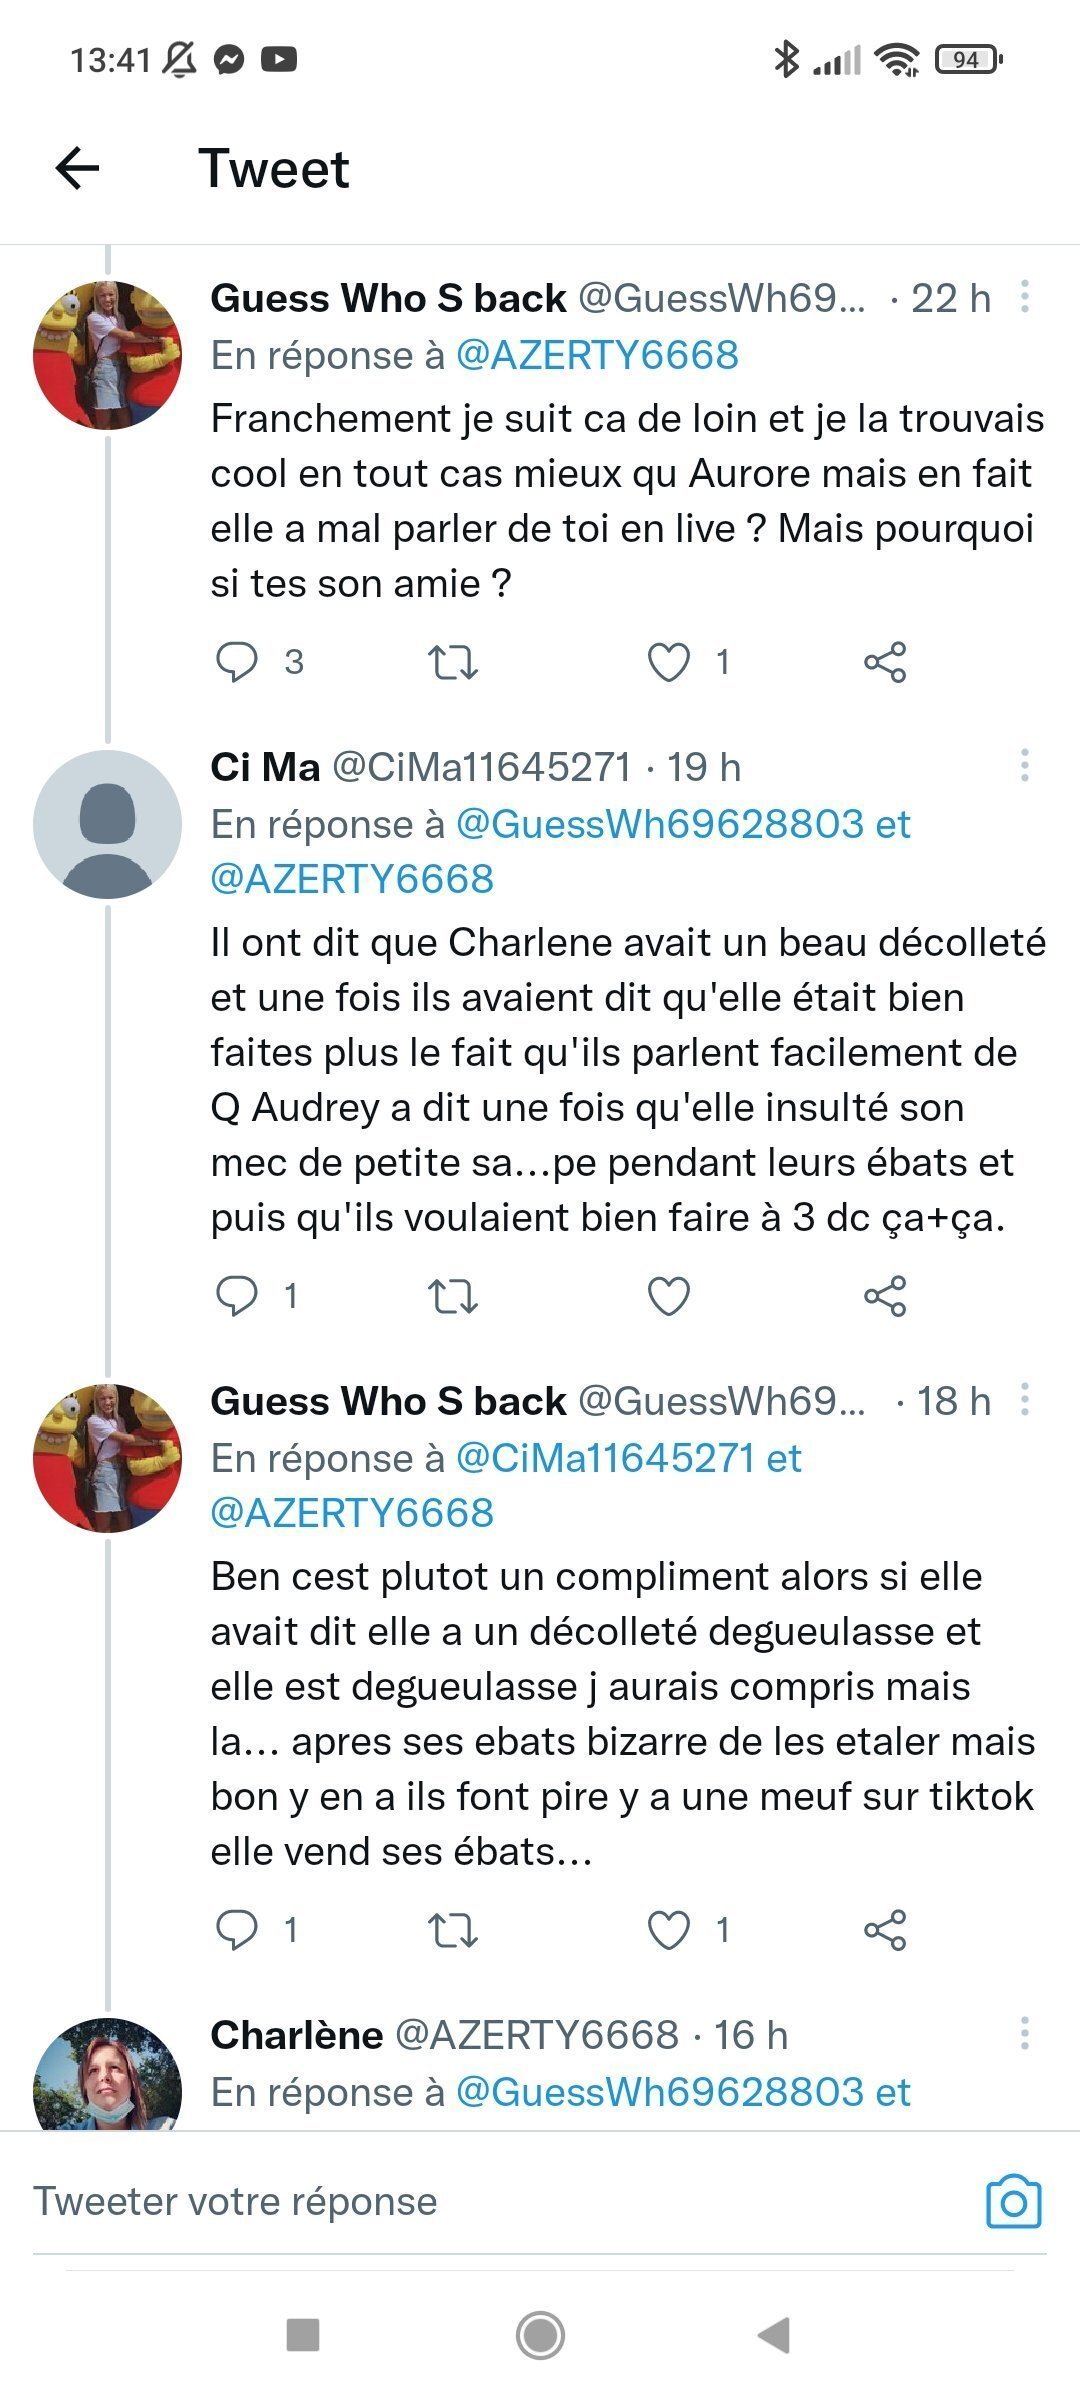Share the 22 h Guess Who tweet

[x=885, y=662]
